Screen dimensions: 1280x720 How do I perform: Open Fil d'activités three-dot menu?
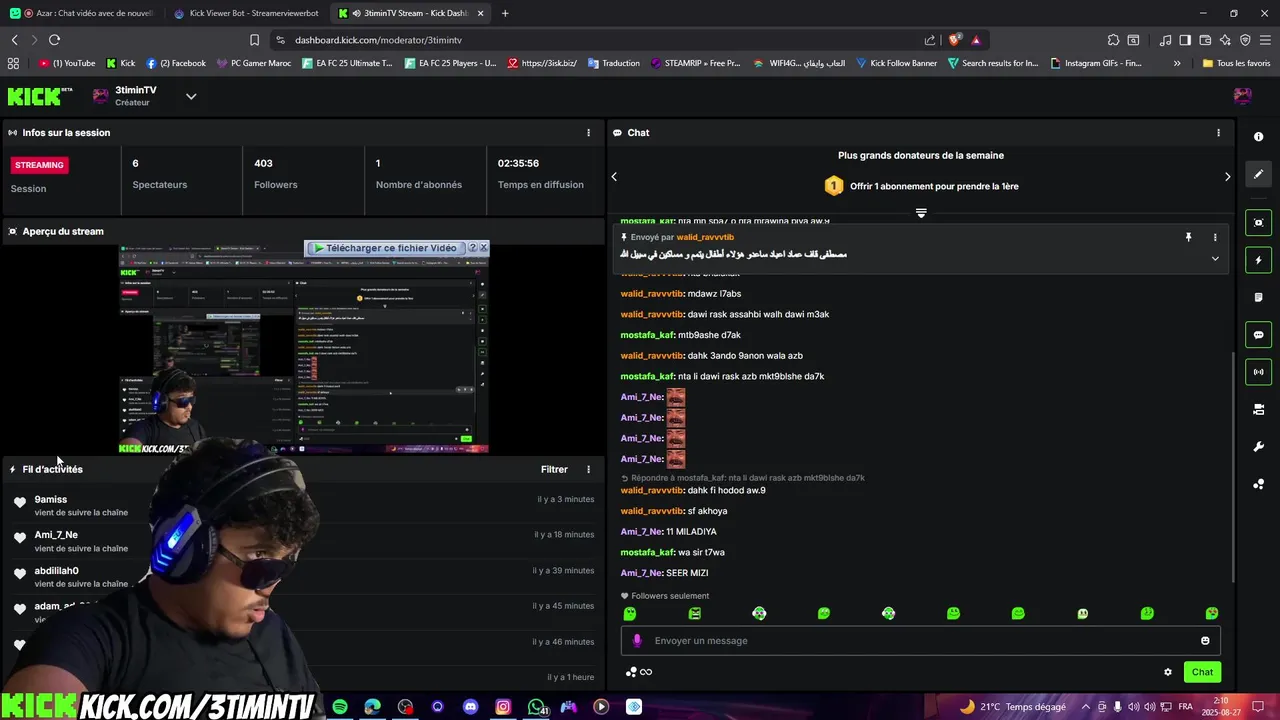pyautogui.click(x=588, y=469)
